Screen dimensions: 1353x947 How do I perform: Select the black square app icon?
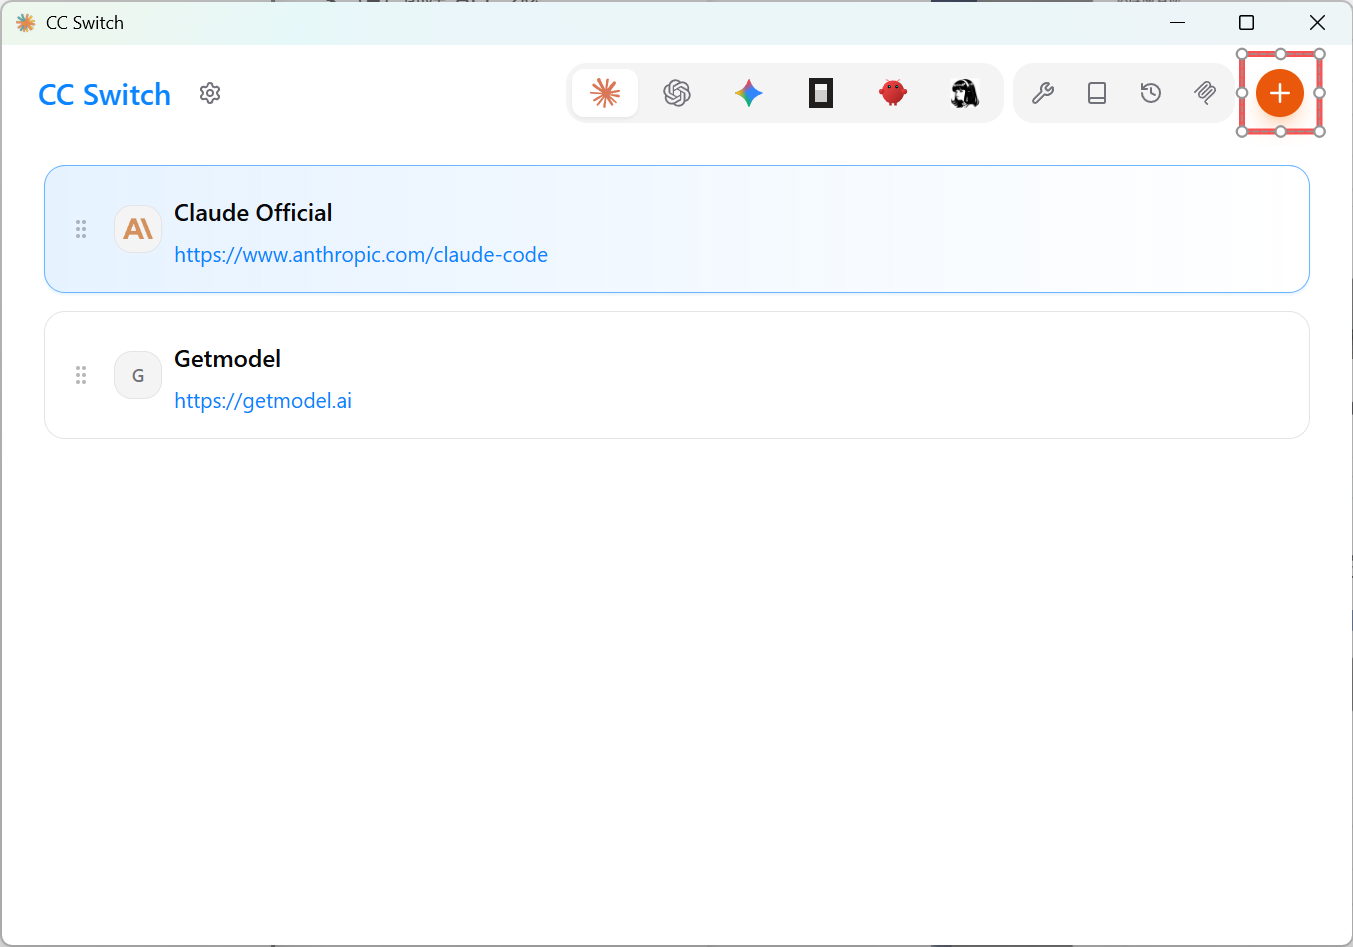(821, 93)
